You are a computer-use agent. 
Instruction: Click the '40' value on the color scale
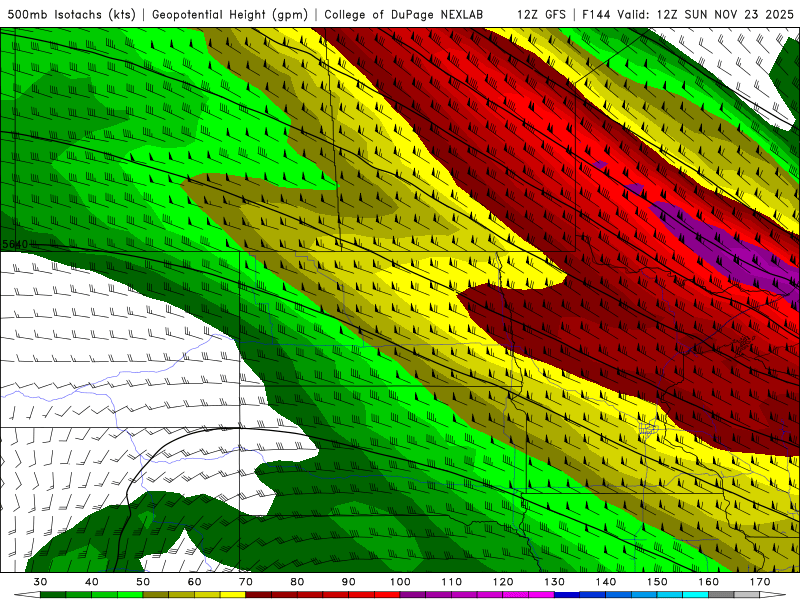[92, 582]
